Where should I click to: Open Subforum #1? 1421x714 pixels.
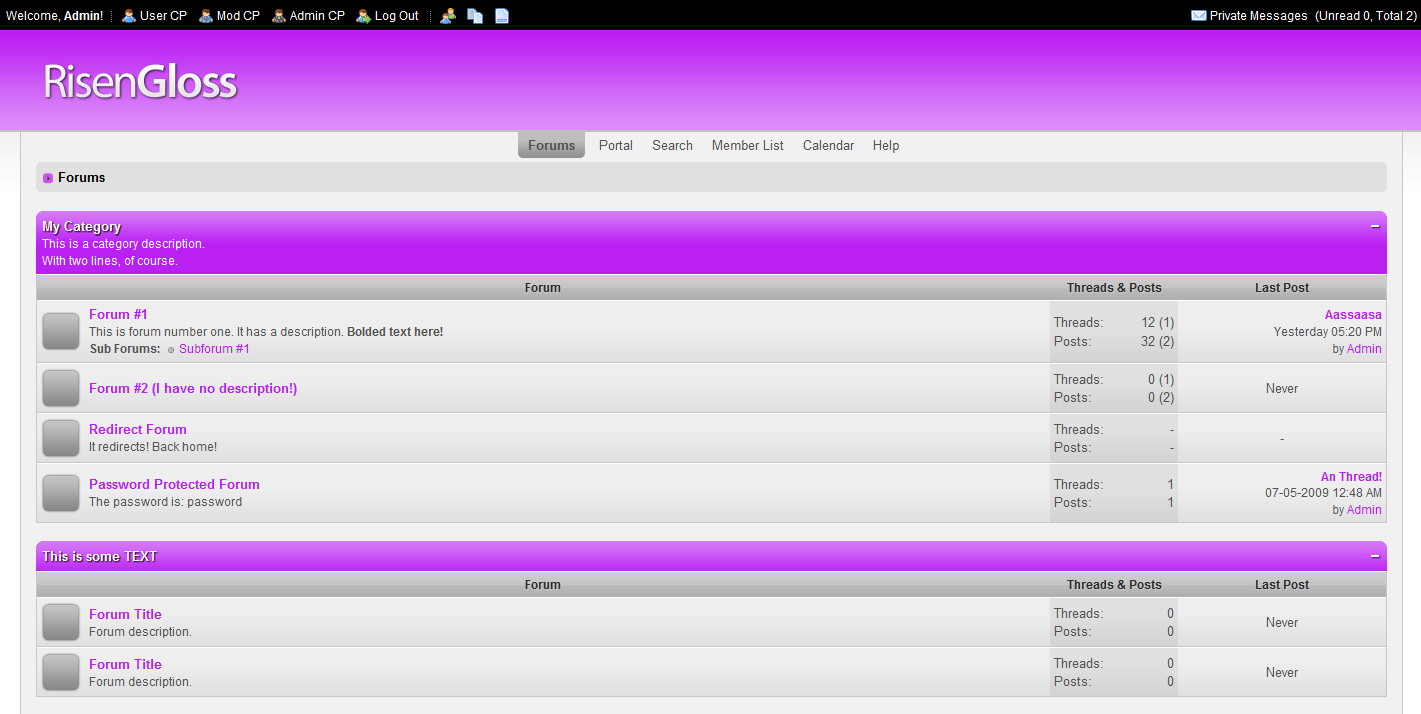[214, 349]
